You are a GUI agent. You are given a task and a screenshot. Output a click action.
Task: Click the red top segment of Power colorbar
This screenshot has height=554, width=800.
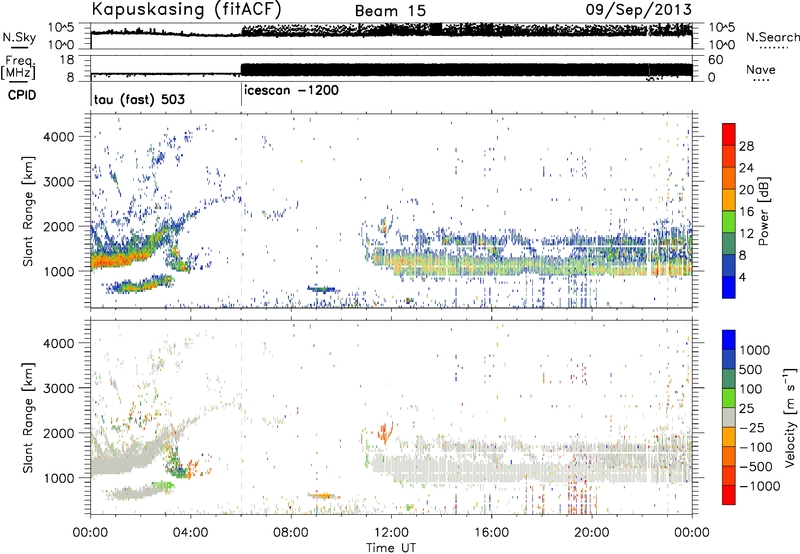click(x=729, y=135)
